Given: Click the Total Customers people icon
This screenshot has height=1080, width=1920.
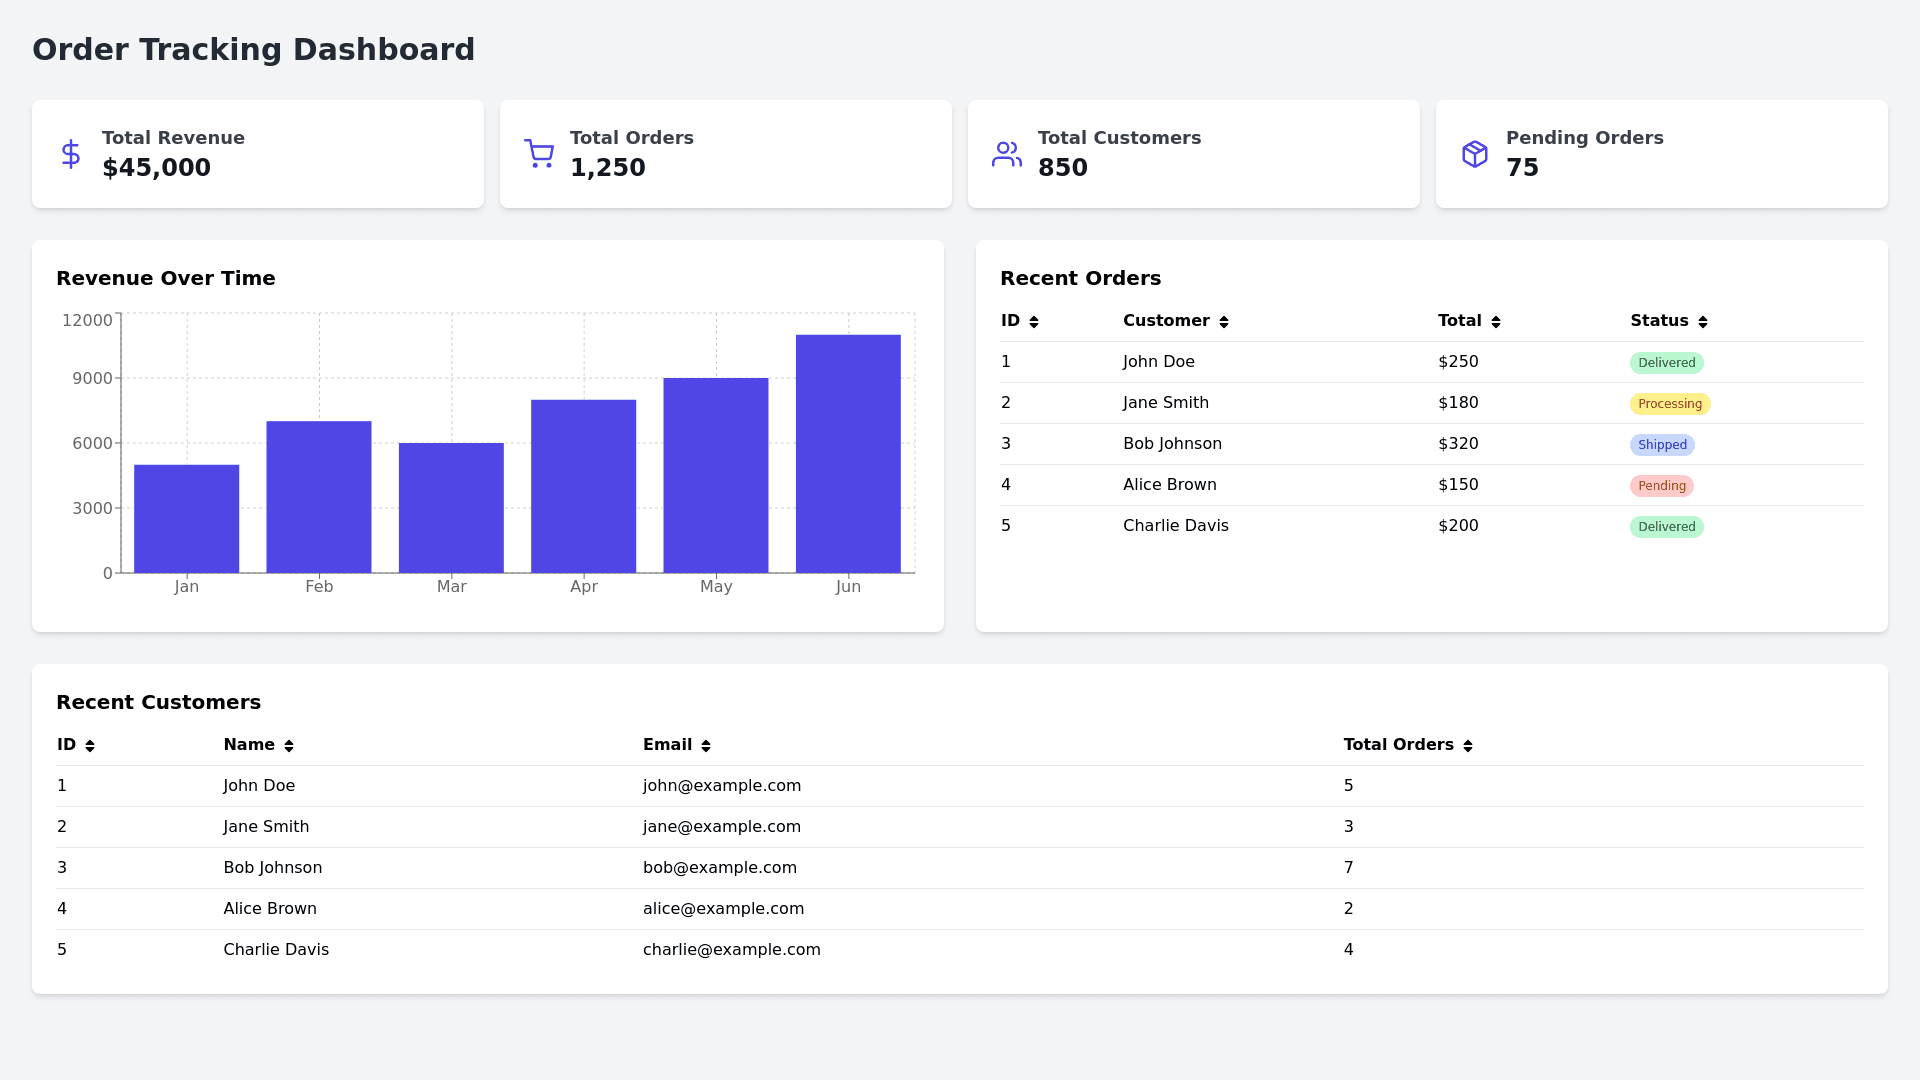Looking at the screenshot, I should coord(1007,154).
